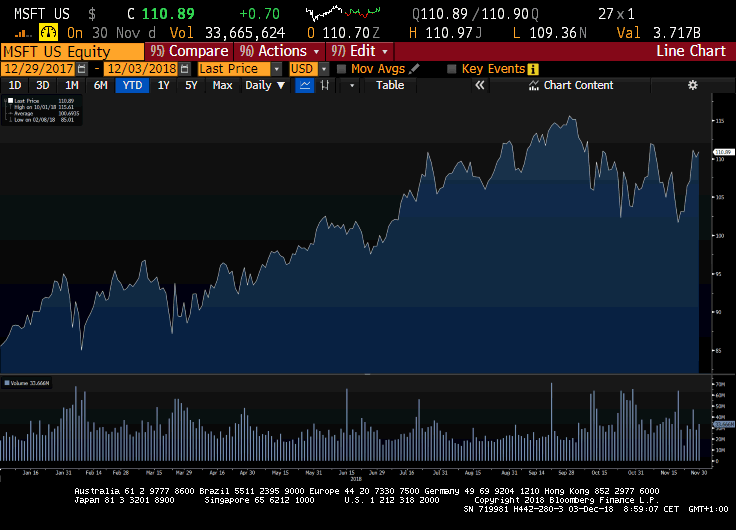Select the 6M range tab
Image resolution: width=736 pixels, height=530 pixels.
point(100,85)
